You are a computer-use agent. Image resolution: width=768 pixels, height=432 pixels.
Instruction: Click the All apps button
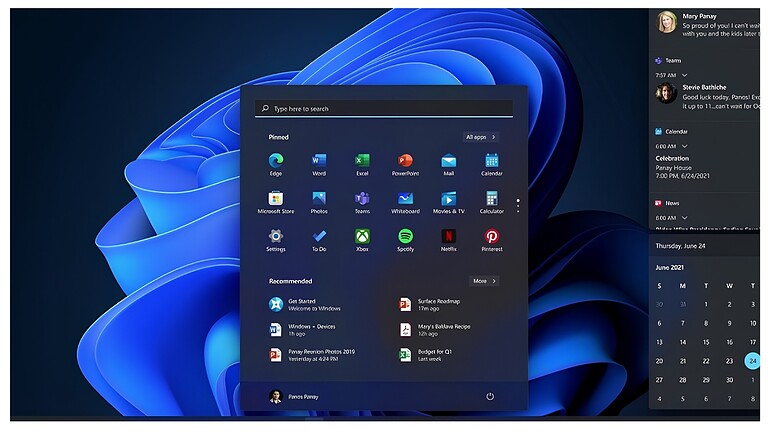pyautogui.click(x=480, y=137)
